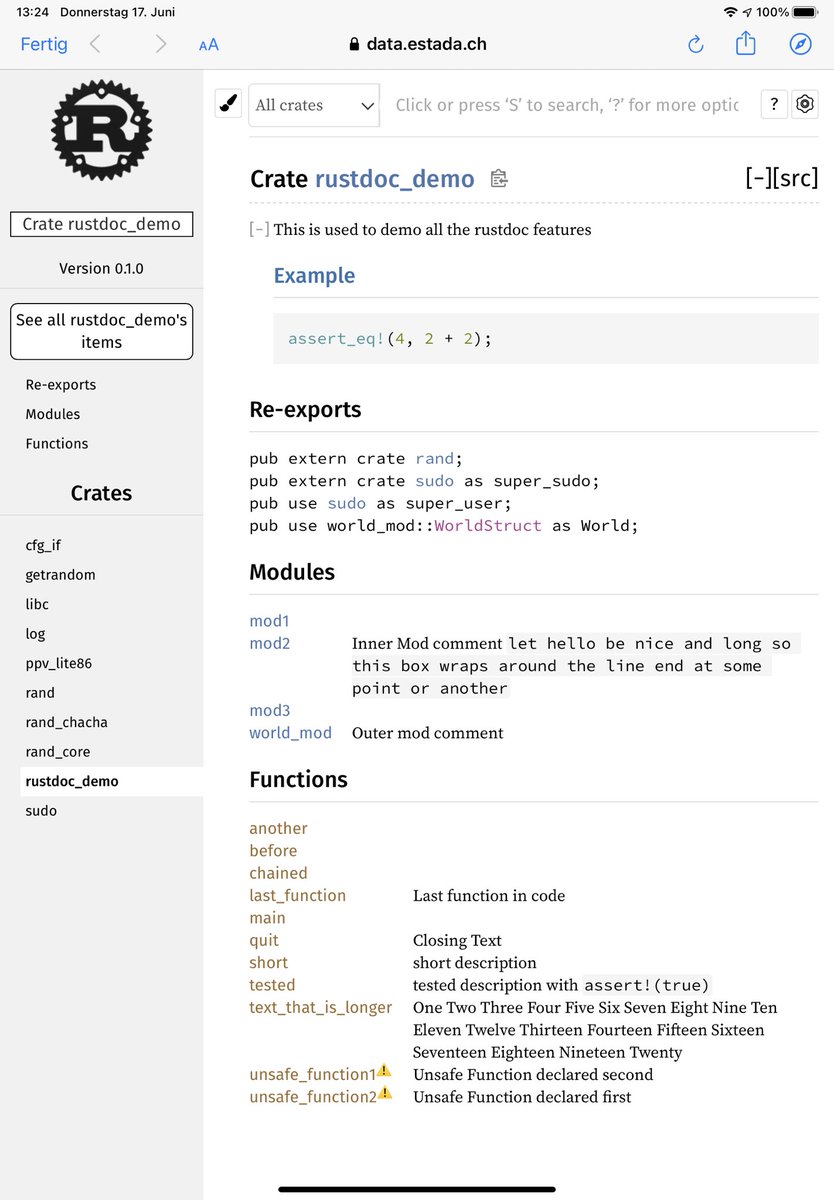The image size is (834, 1200).
Task: Tap data.estada.ch address bar
Action: coord(418,44)
